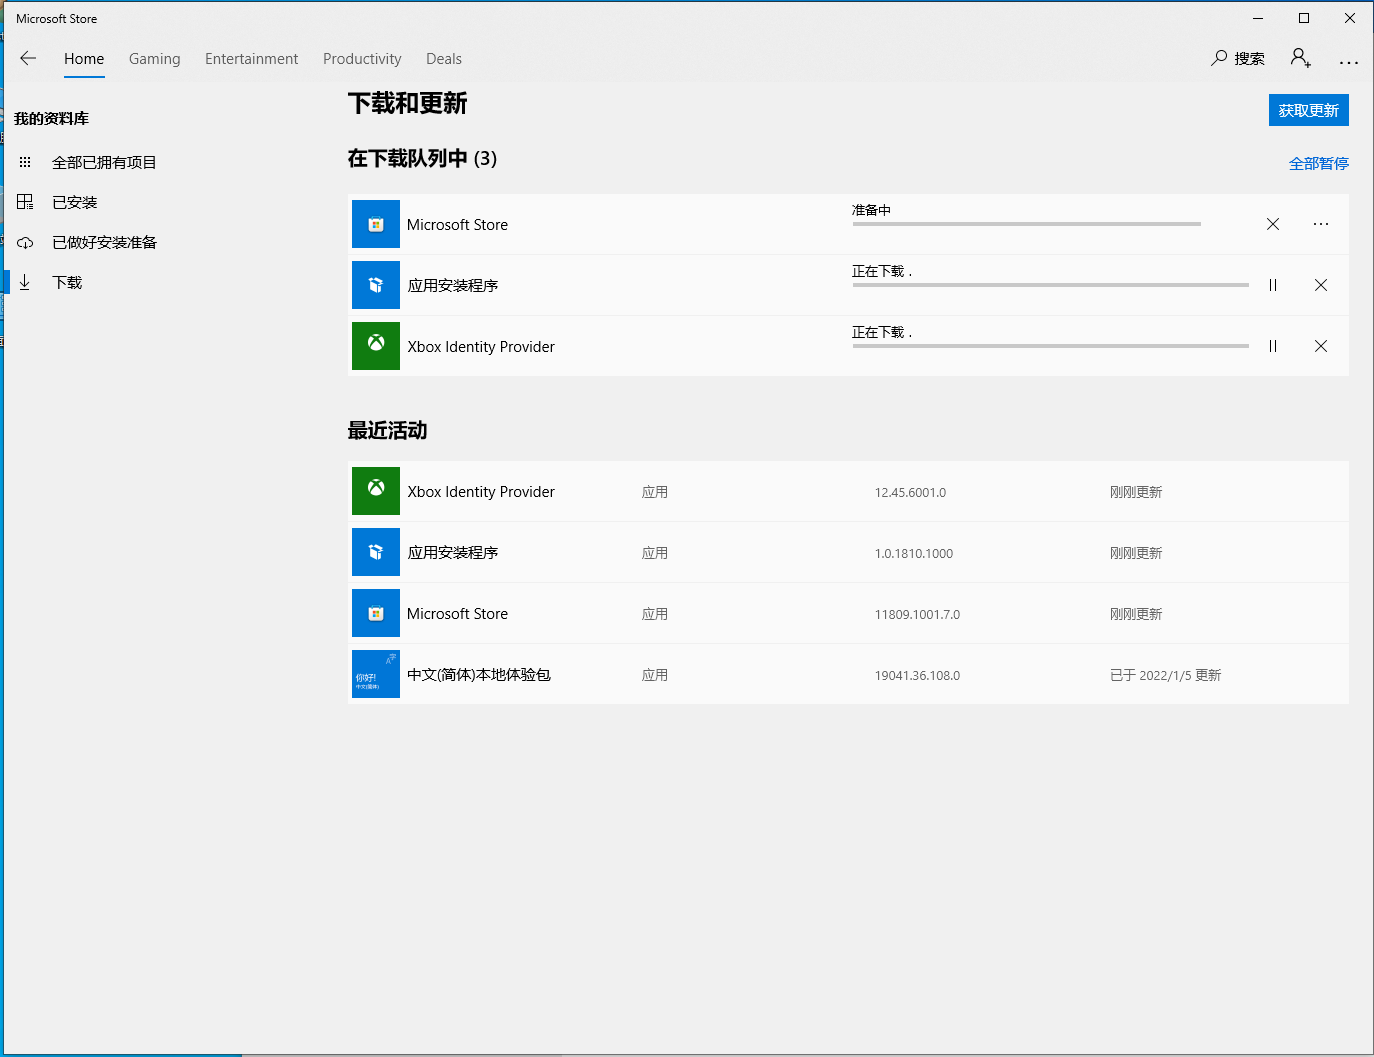The height and width of the screenshot is (1057, 1374).
Task: Click the 搜索 search label
Action: (x=1249, y=58)
